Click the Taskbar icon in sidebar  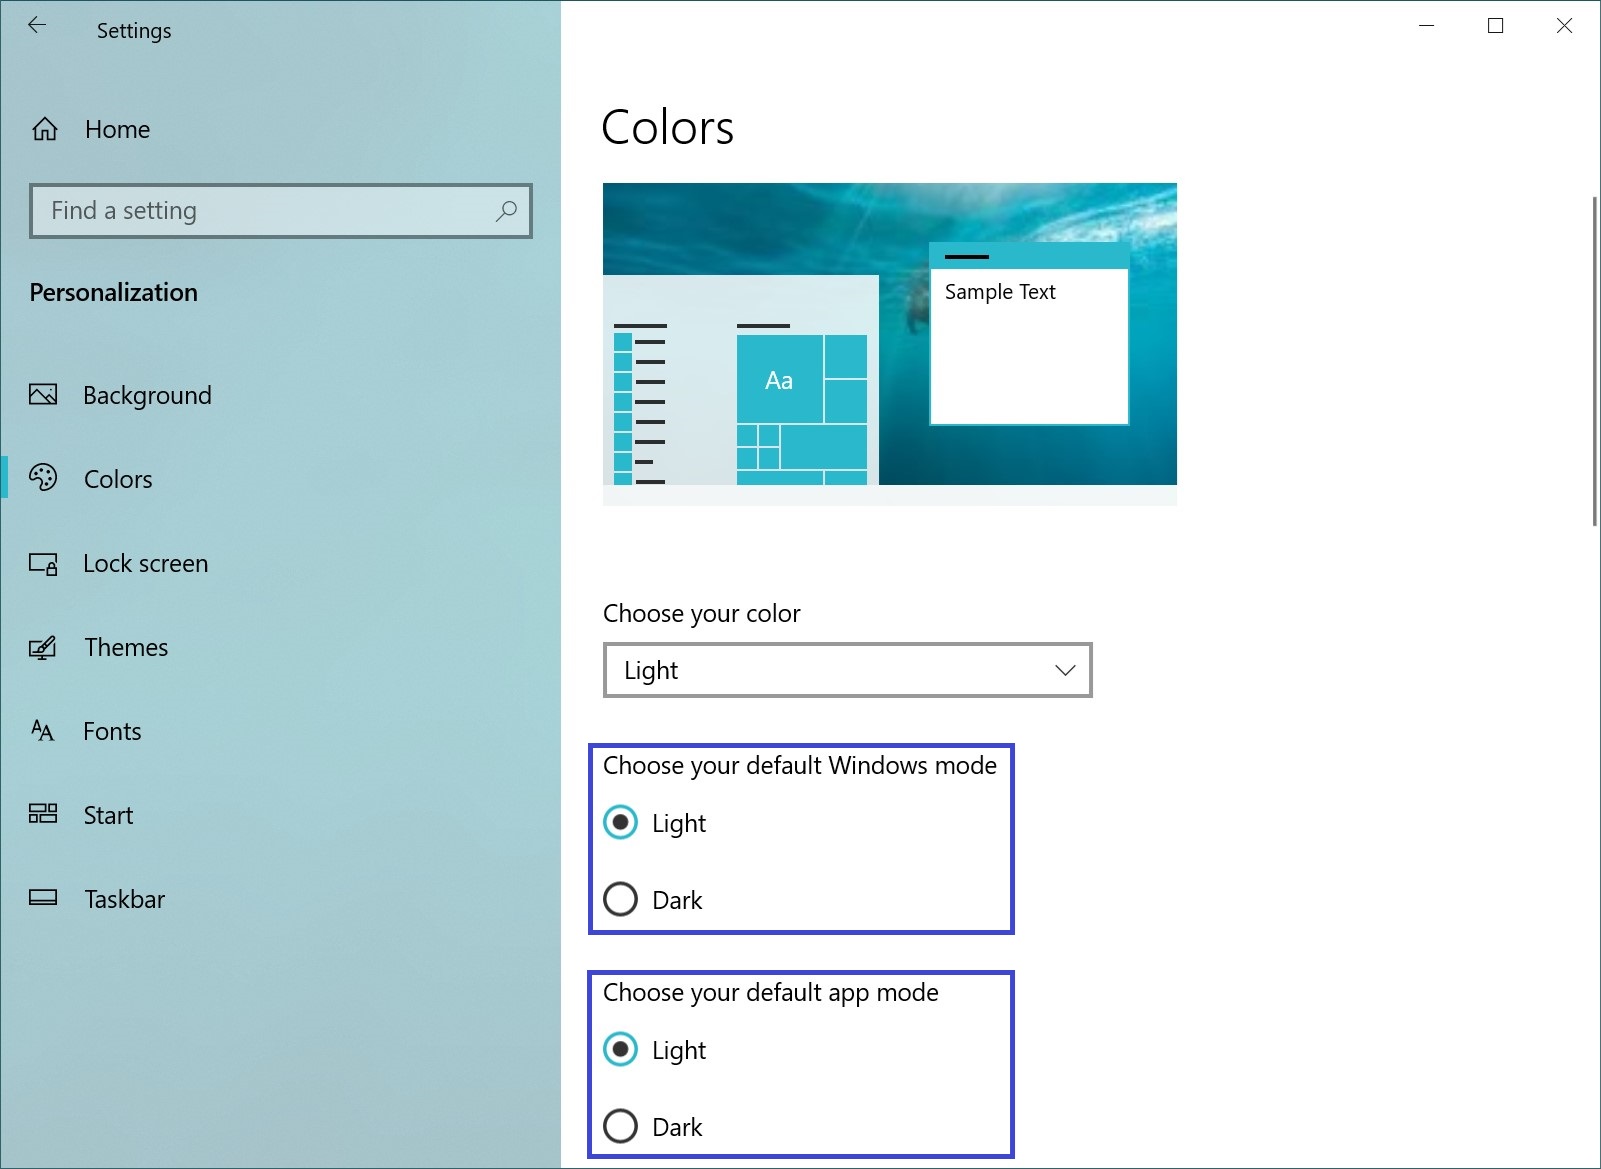(x=43, y=898)
